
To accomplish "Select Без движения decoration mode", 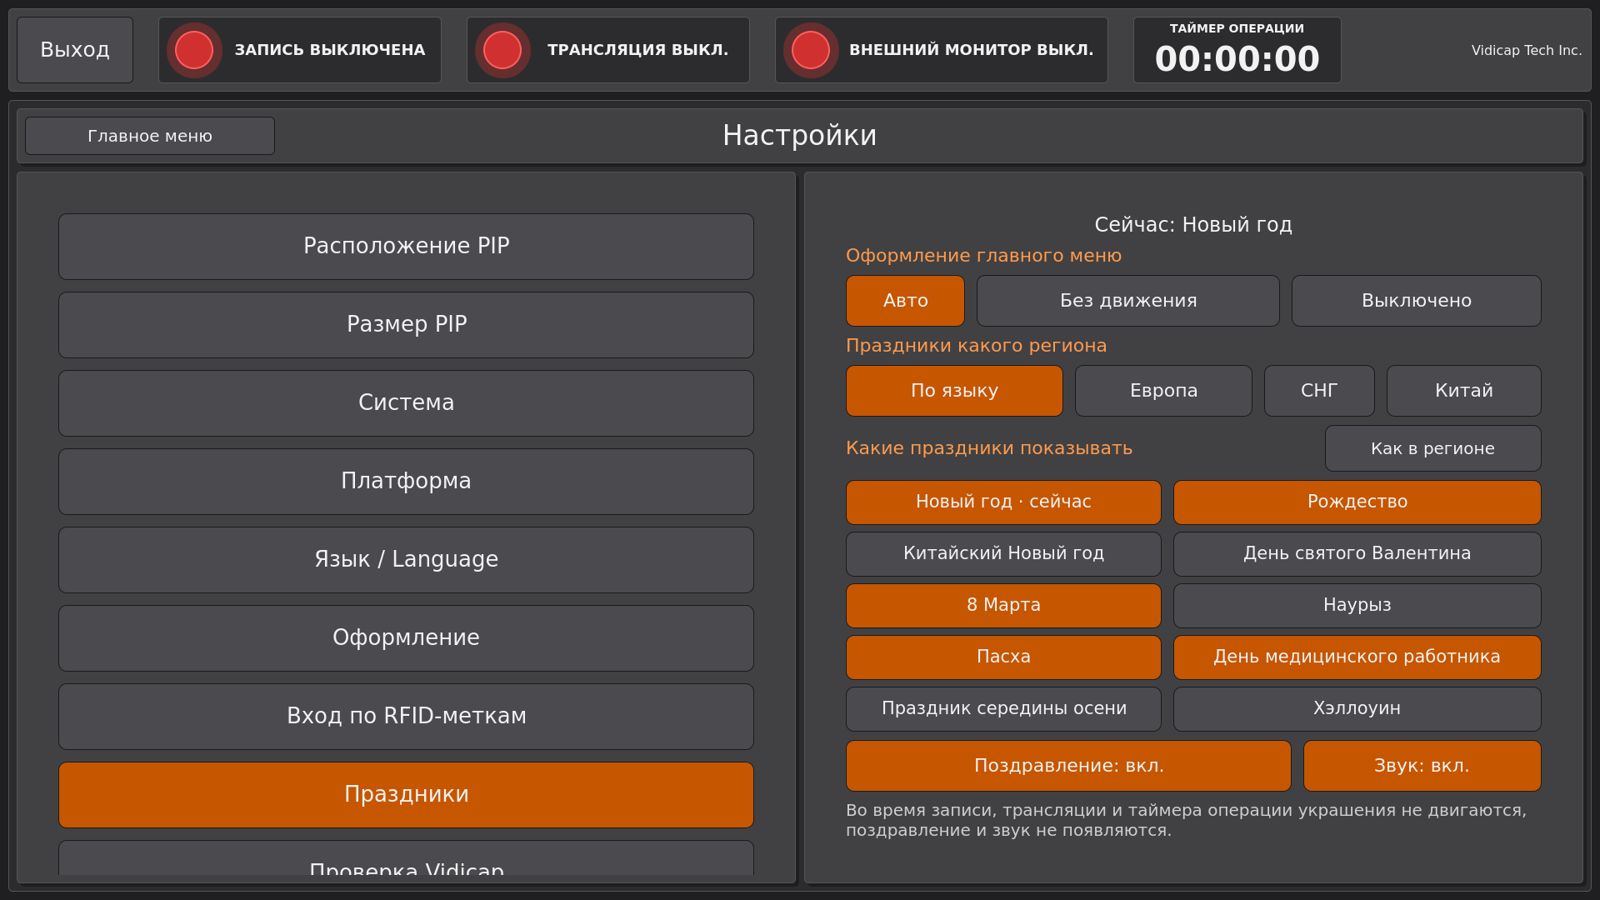I will click(1128, 301).
